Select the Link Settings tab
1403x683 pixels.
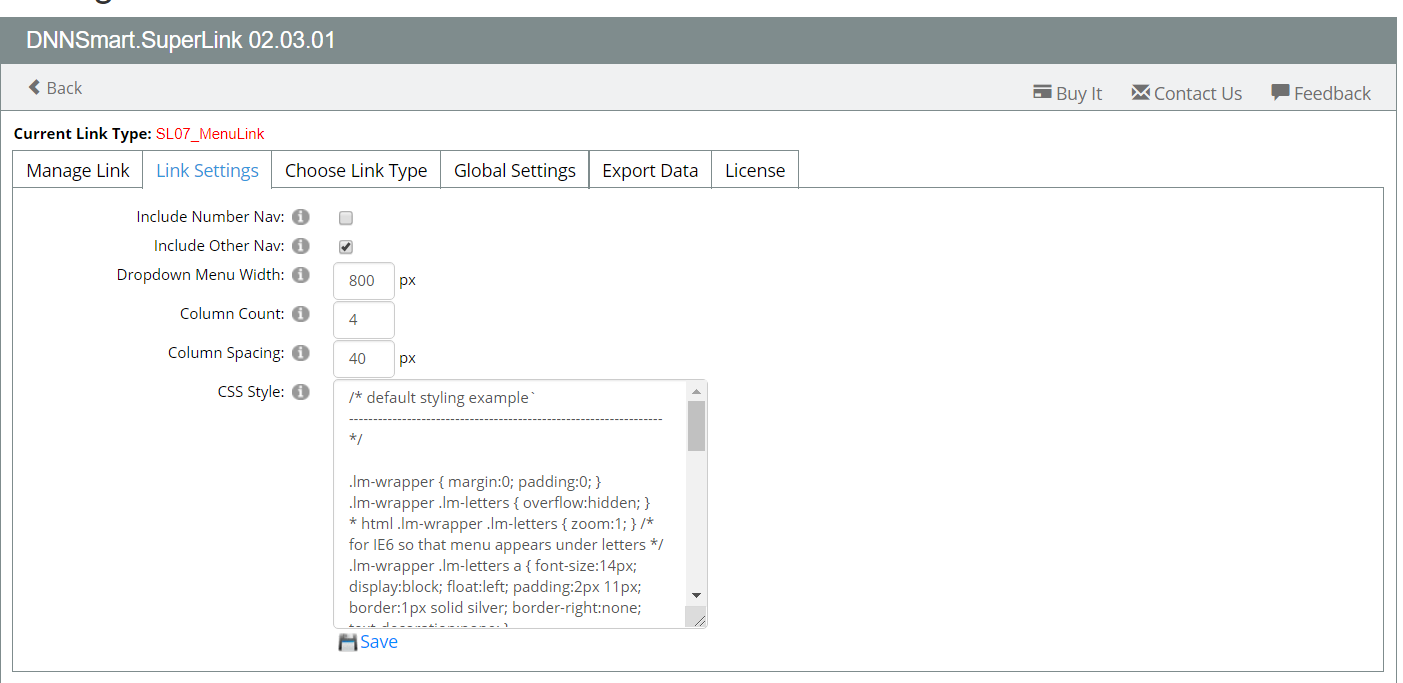(208, 170)
